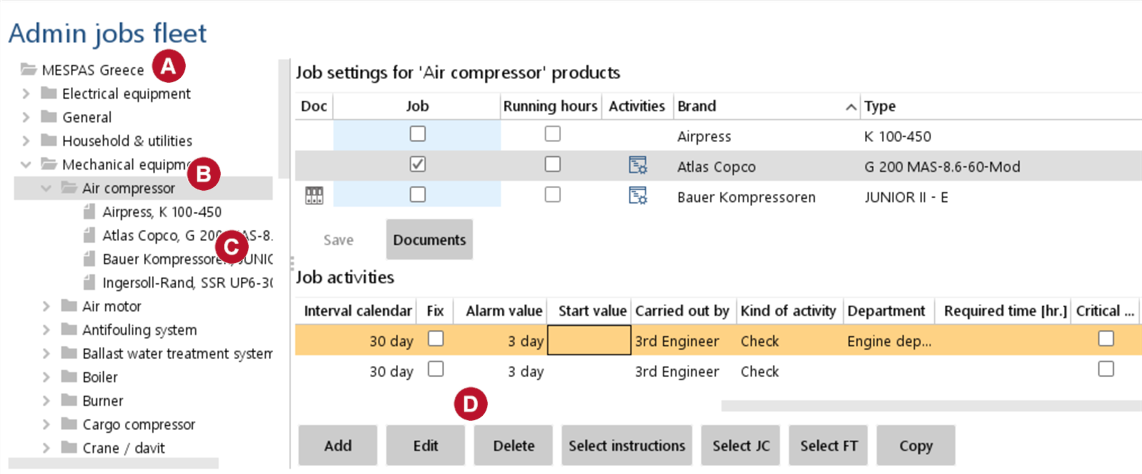Select Airpress, K 100-450 file icon
This screenshot has width=1142, height=474.
[x=90, y=212]
